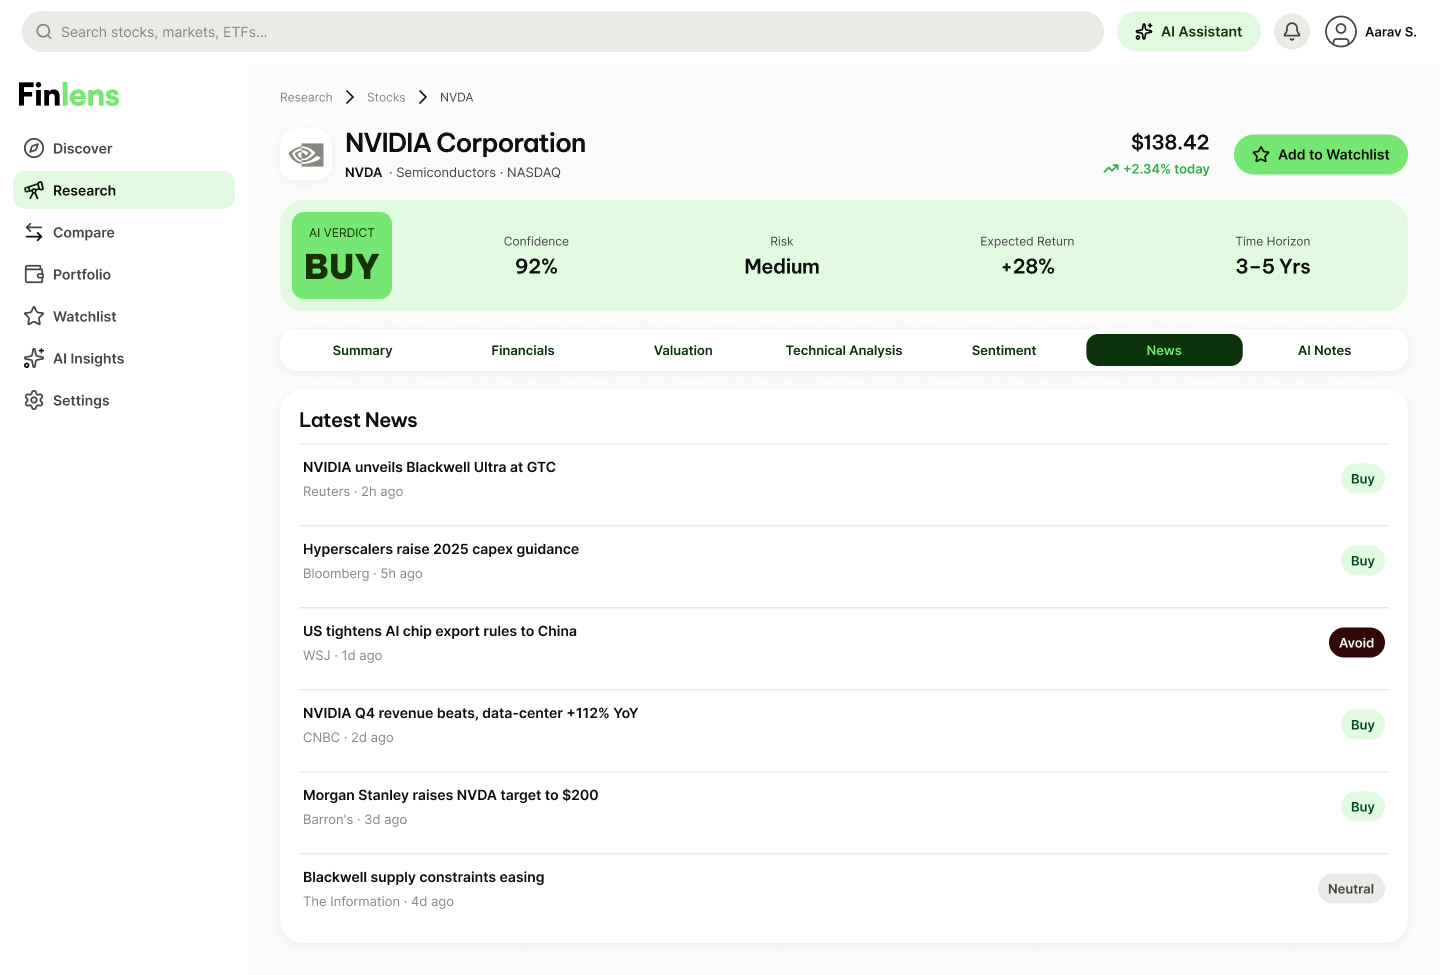1440x975 pixels.
Task: Click the Buy tag on Blackwell Ultra news
Action: [1363, 479]
